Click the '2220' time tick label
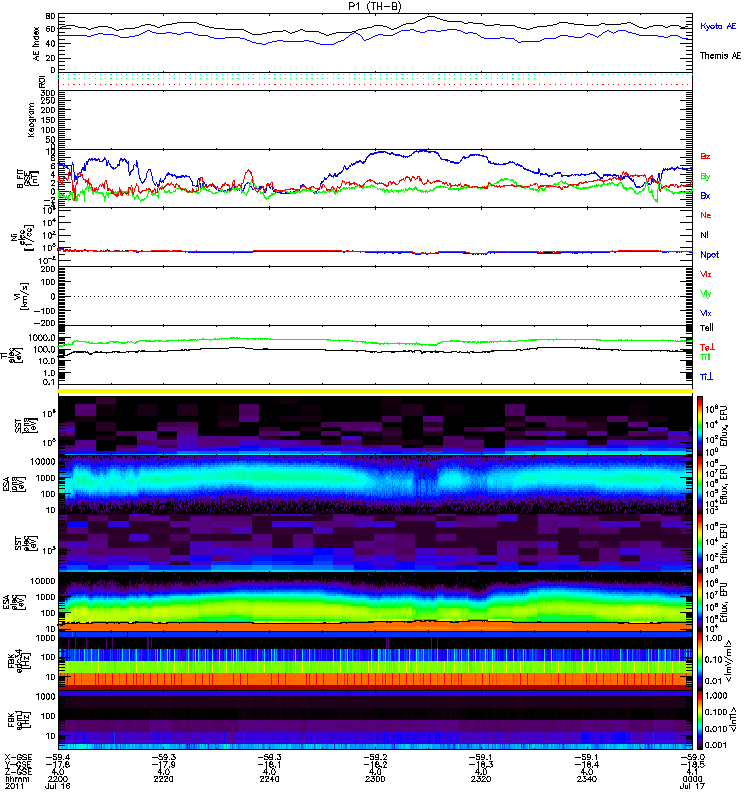The height and width of the screenshot is (800, 750). coord(163,779)
